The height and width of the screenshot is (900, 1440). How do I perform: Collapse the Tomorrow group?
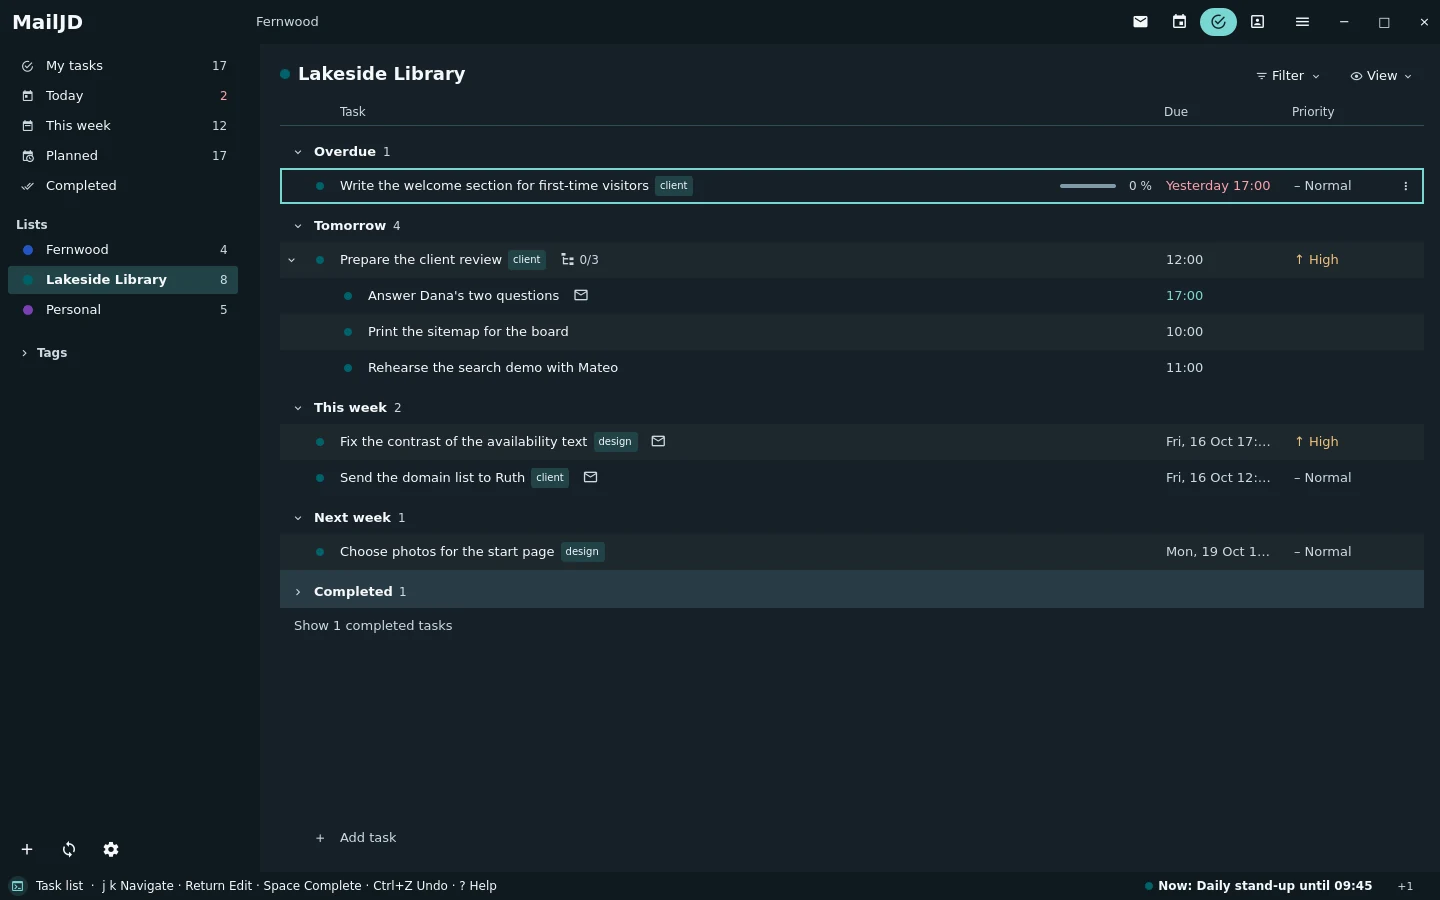(x=298, y=226)
